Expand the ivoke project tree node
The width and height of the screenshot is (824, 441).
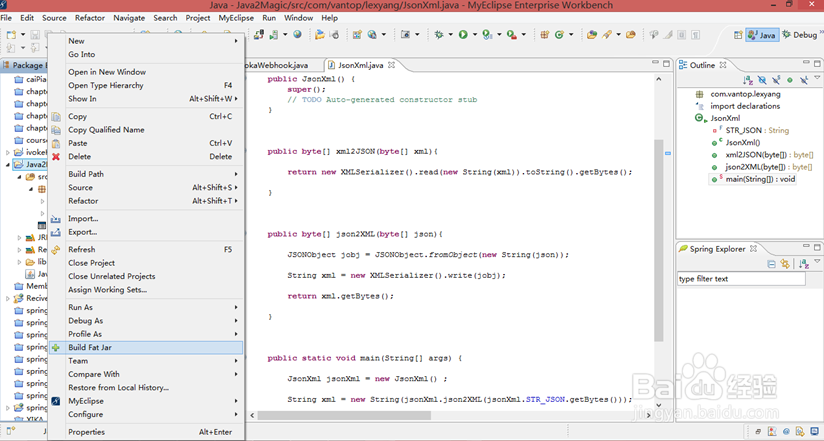coord(8,152)
